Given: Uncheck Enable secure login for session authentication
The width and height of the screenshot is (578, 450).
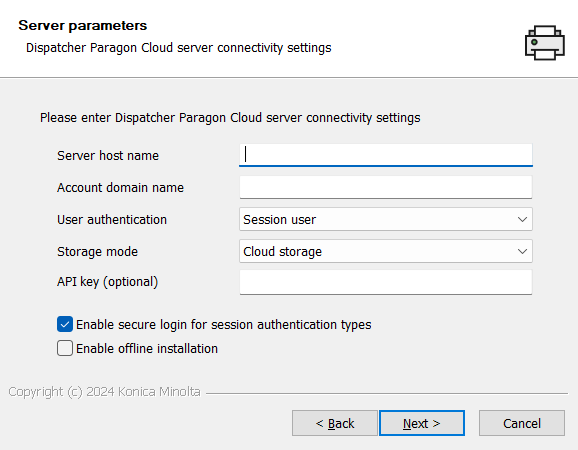Looking at the screenshot, I should pos(65,324).
